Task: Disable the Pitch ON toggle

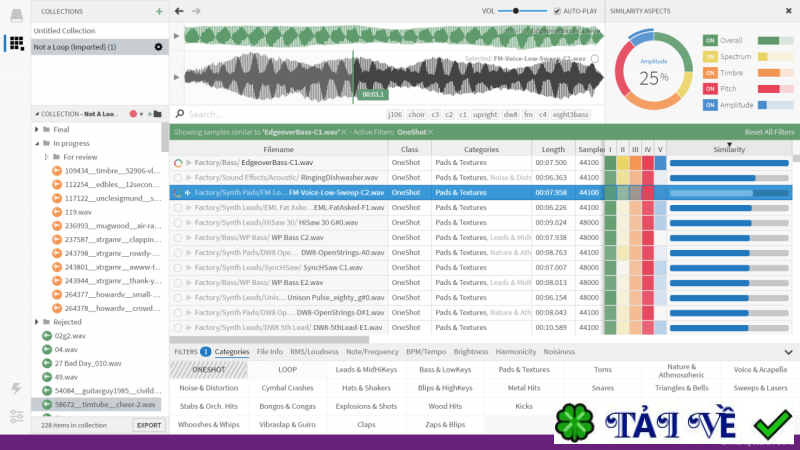Action: click(710, 88)
